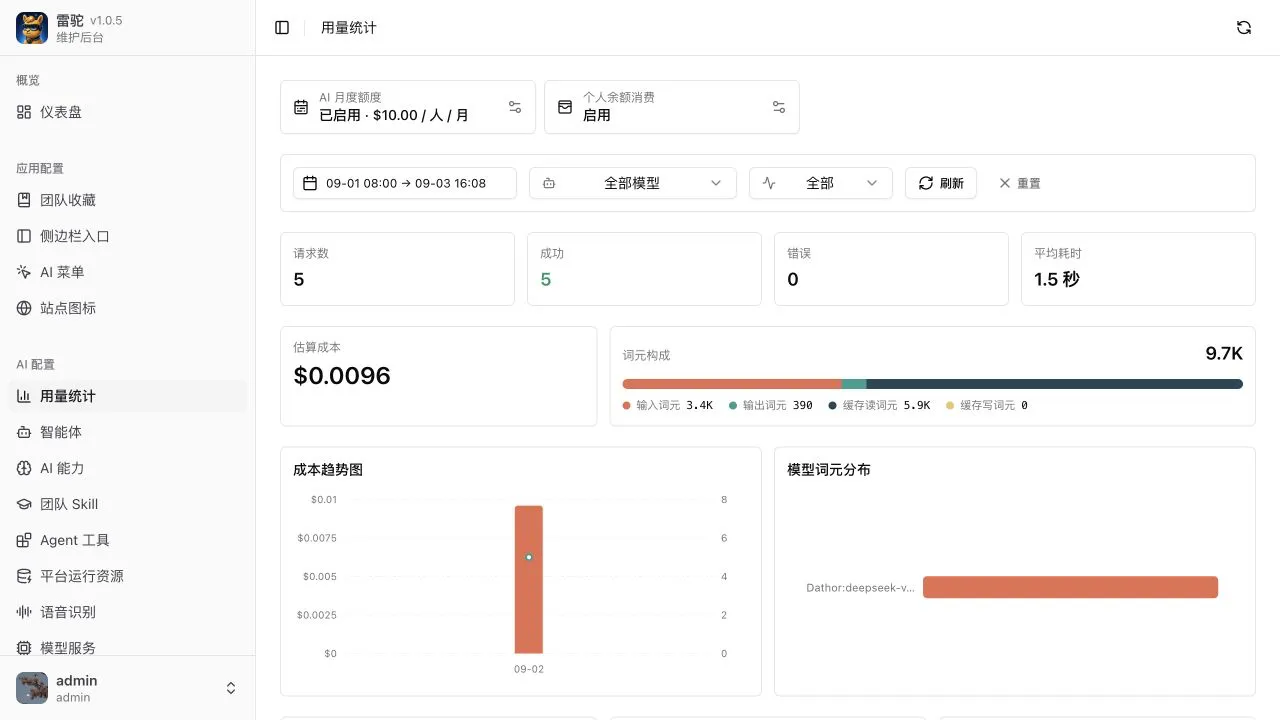
Task: Open 团队收藏 menu item
Action: [128, 200]
